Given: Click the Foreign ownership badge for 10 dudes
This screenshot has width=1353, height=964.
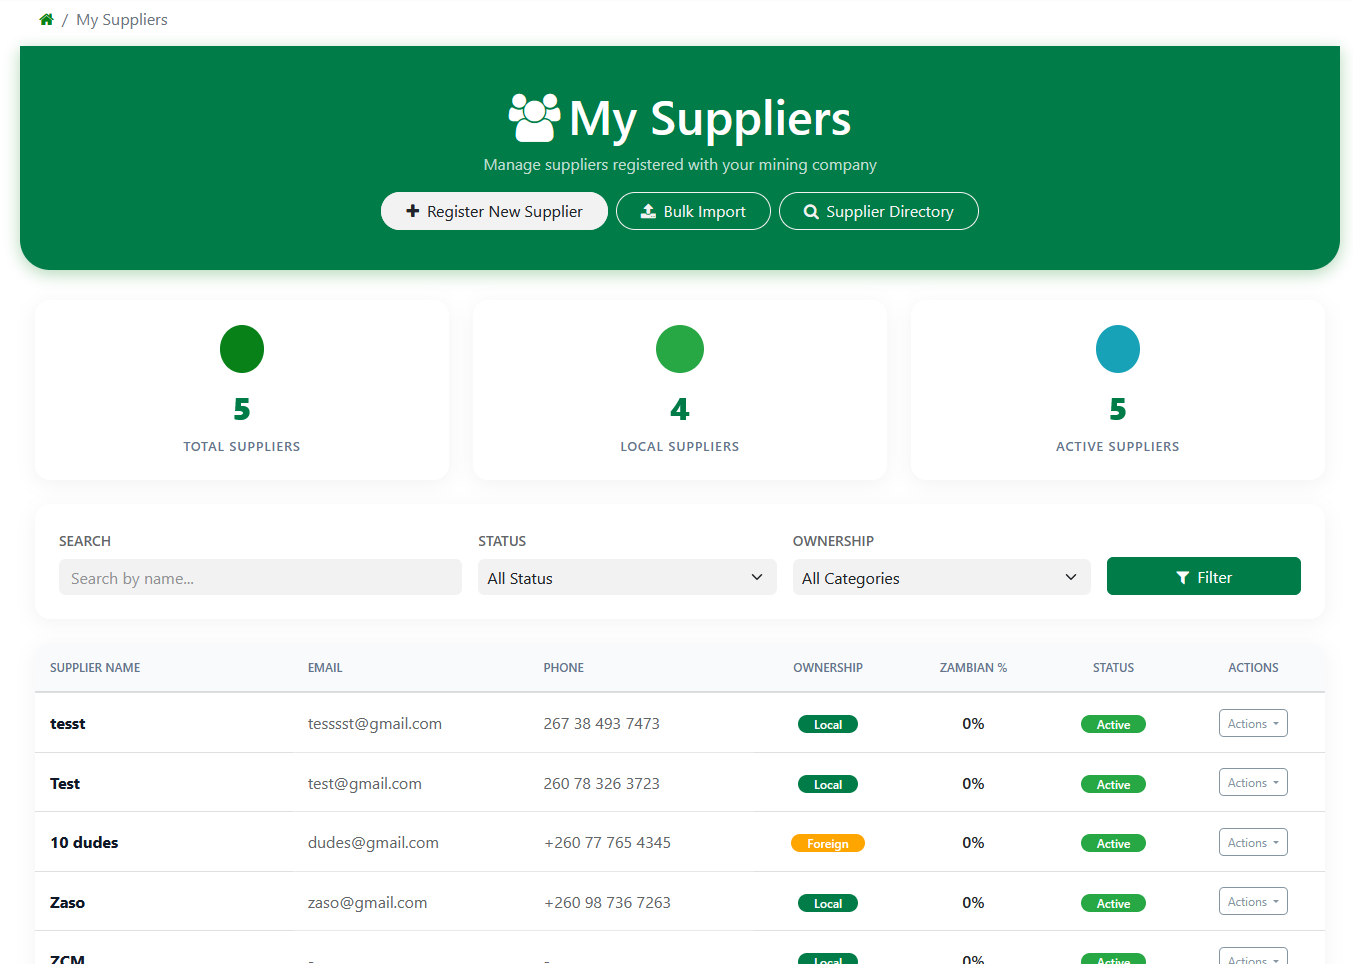Looking at the screenshot, I should (828, 843).
